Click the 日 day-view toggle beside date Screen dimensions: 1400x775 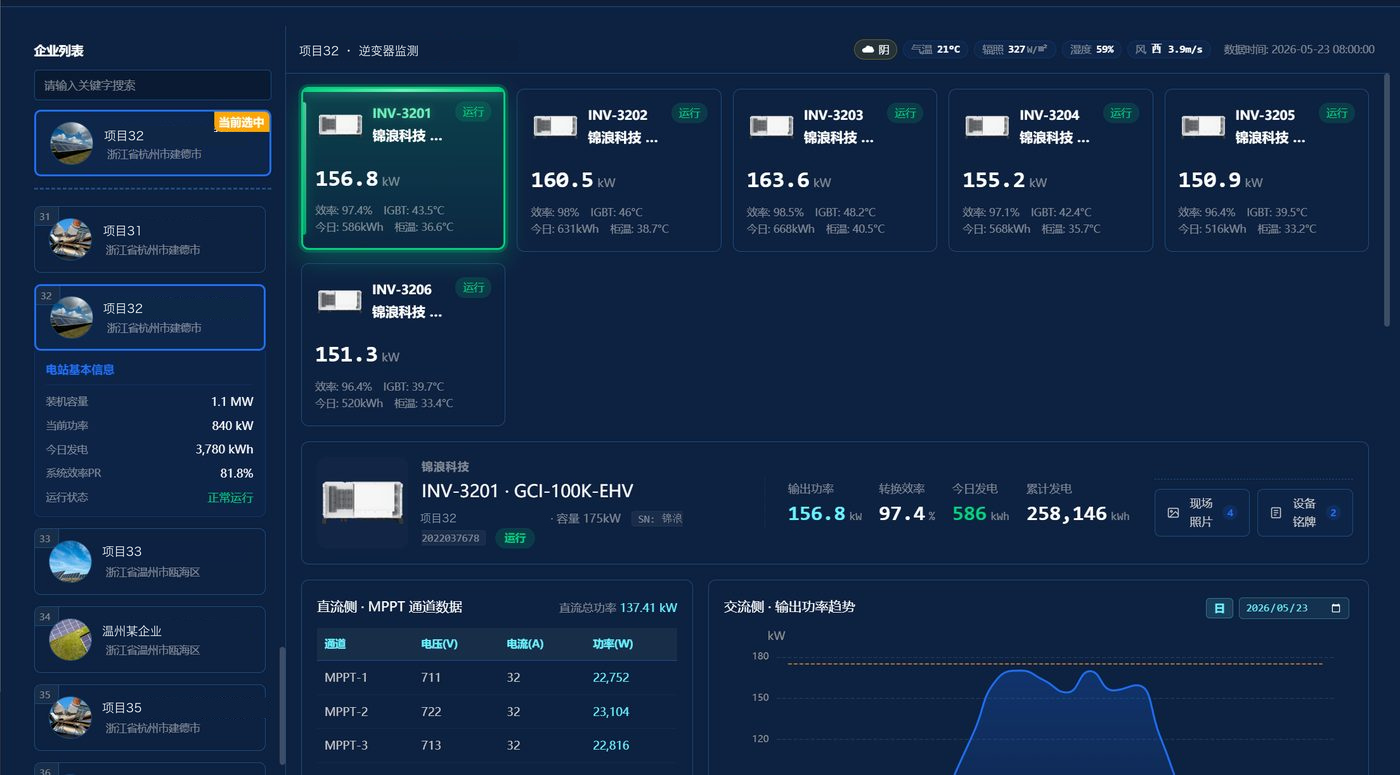pyautogui.click(x=1219, y=608)
